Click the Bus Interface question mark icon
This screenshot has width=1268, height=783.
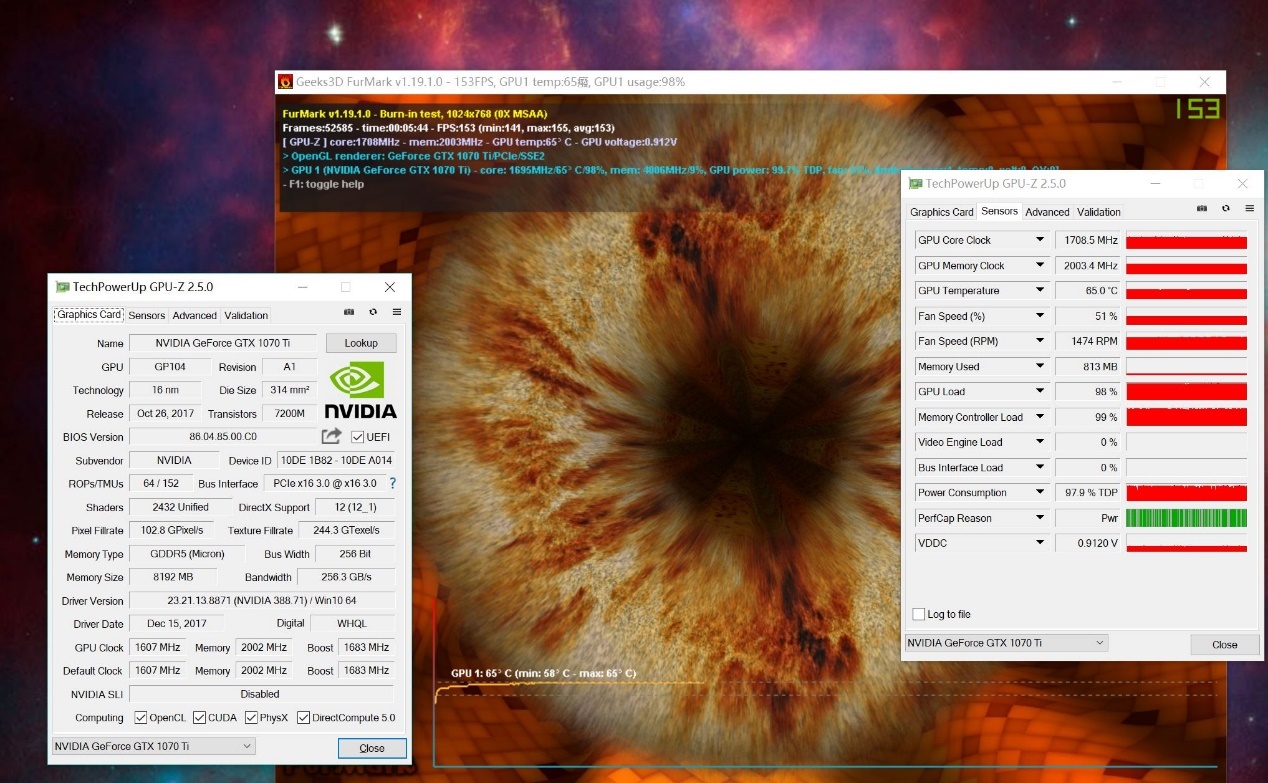(392, 484)
